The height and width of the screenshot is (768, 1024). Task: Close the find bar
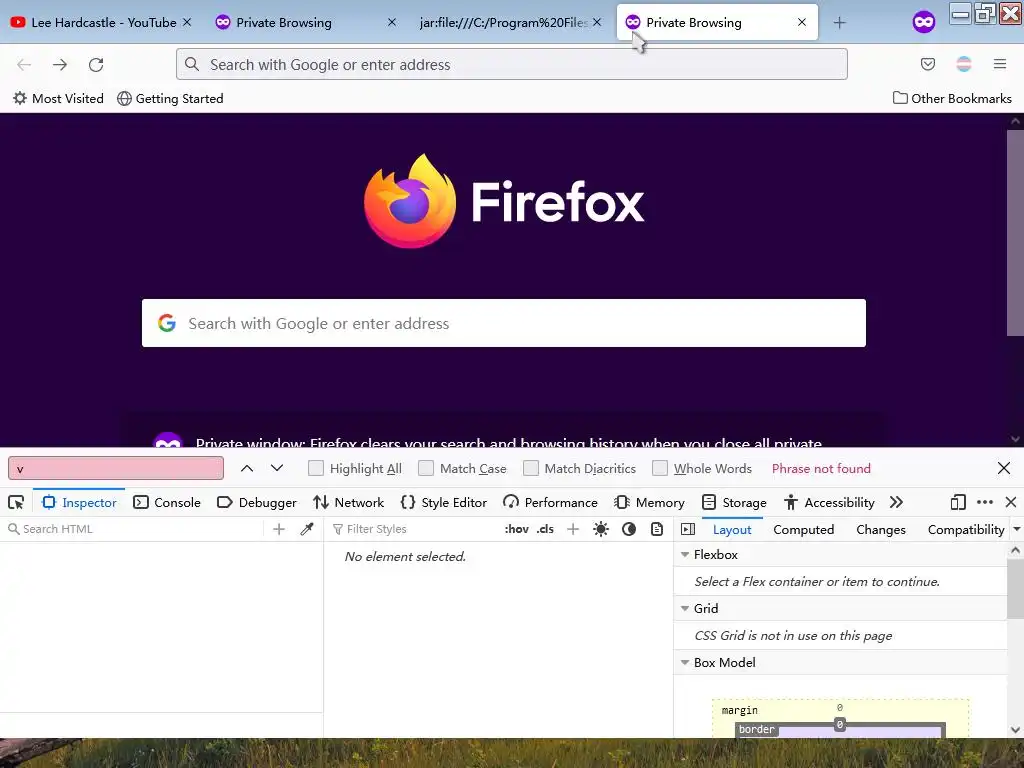pyautogui.click(x=1004, y=468)
